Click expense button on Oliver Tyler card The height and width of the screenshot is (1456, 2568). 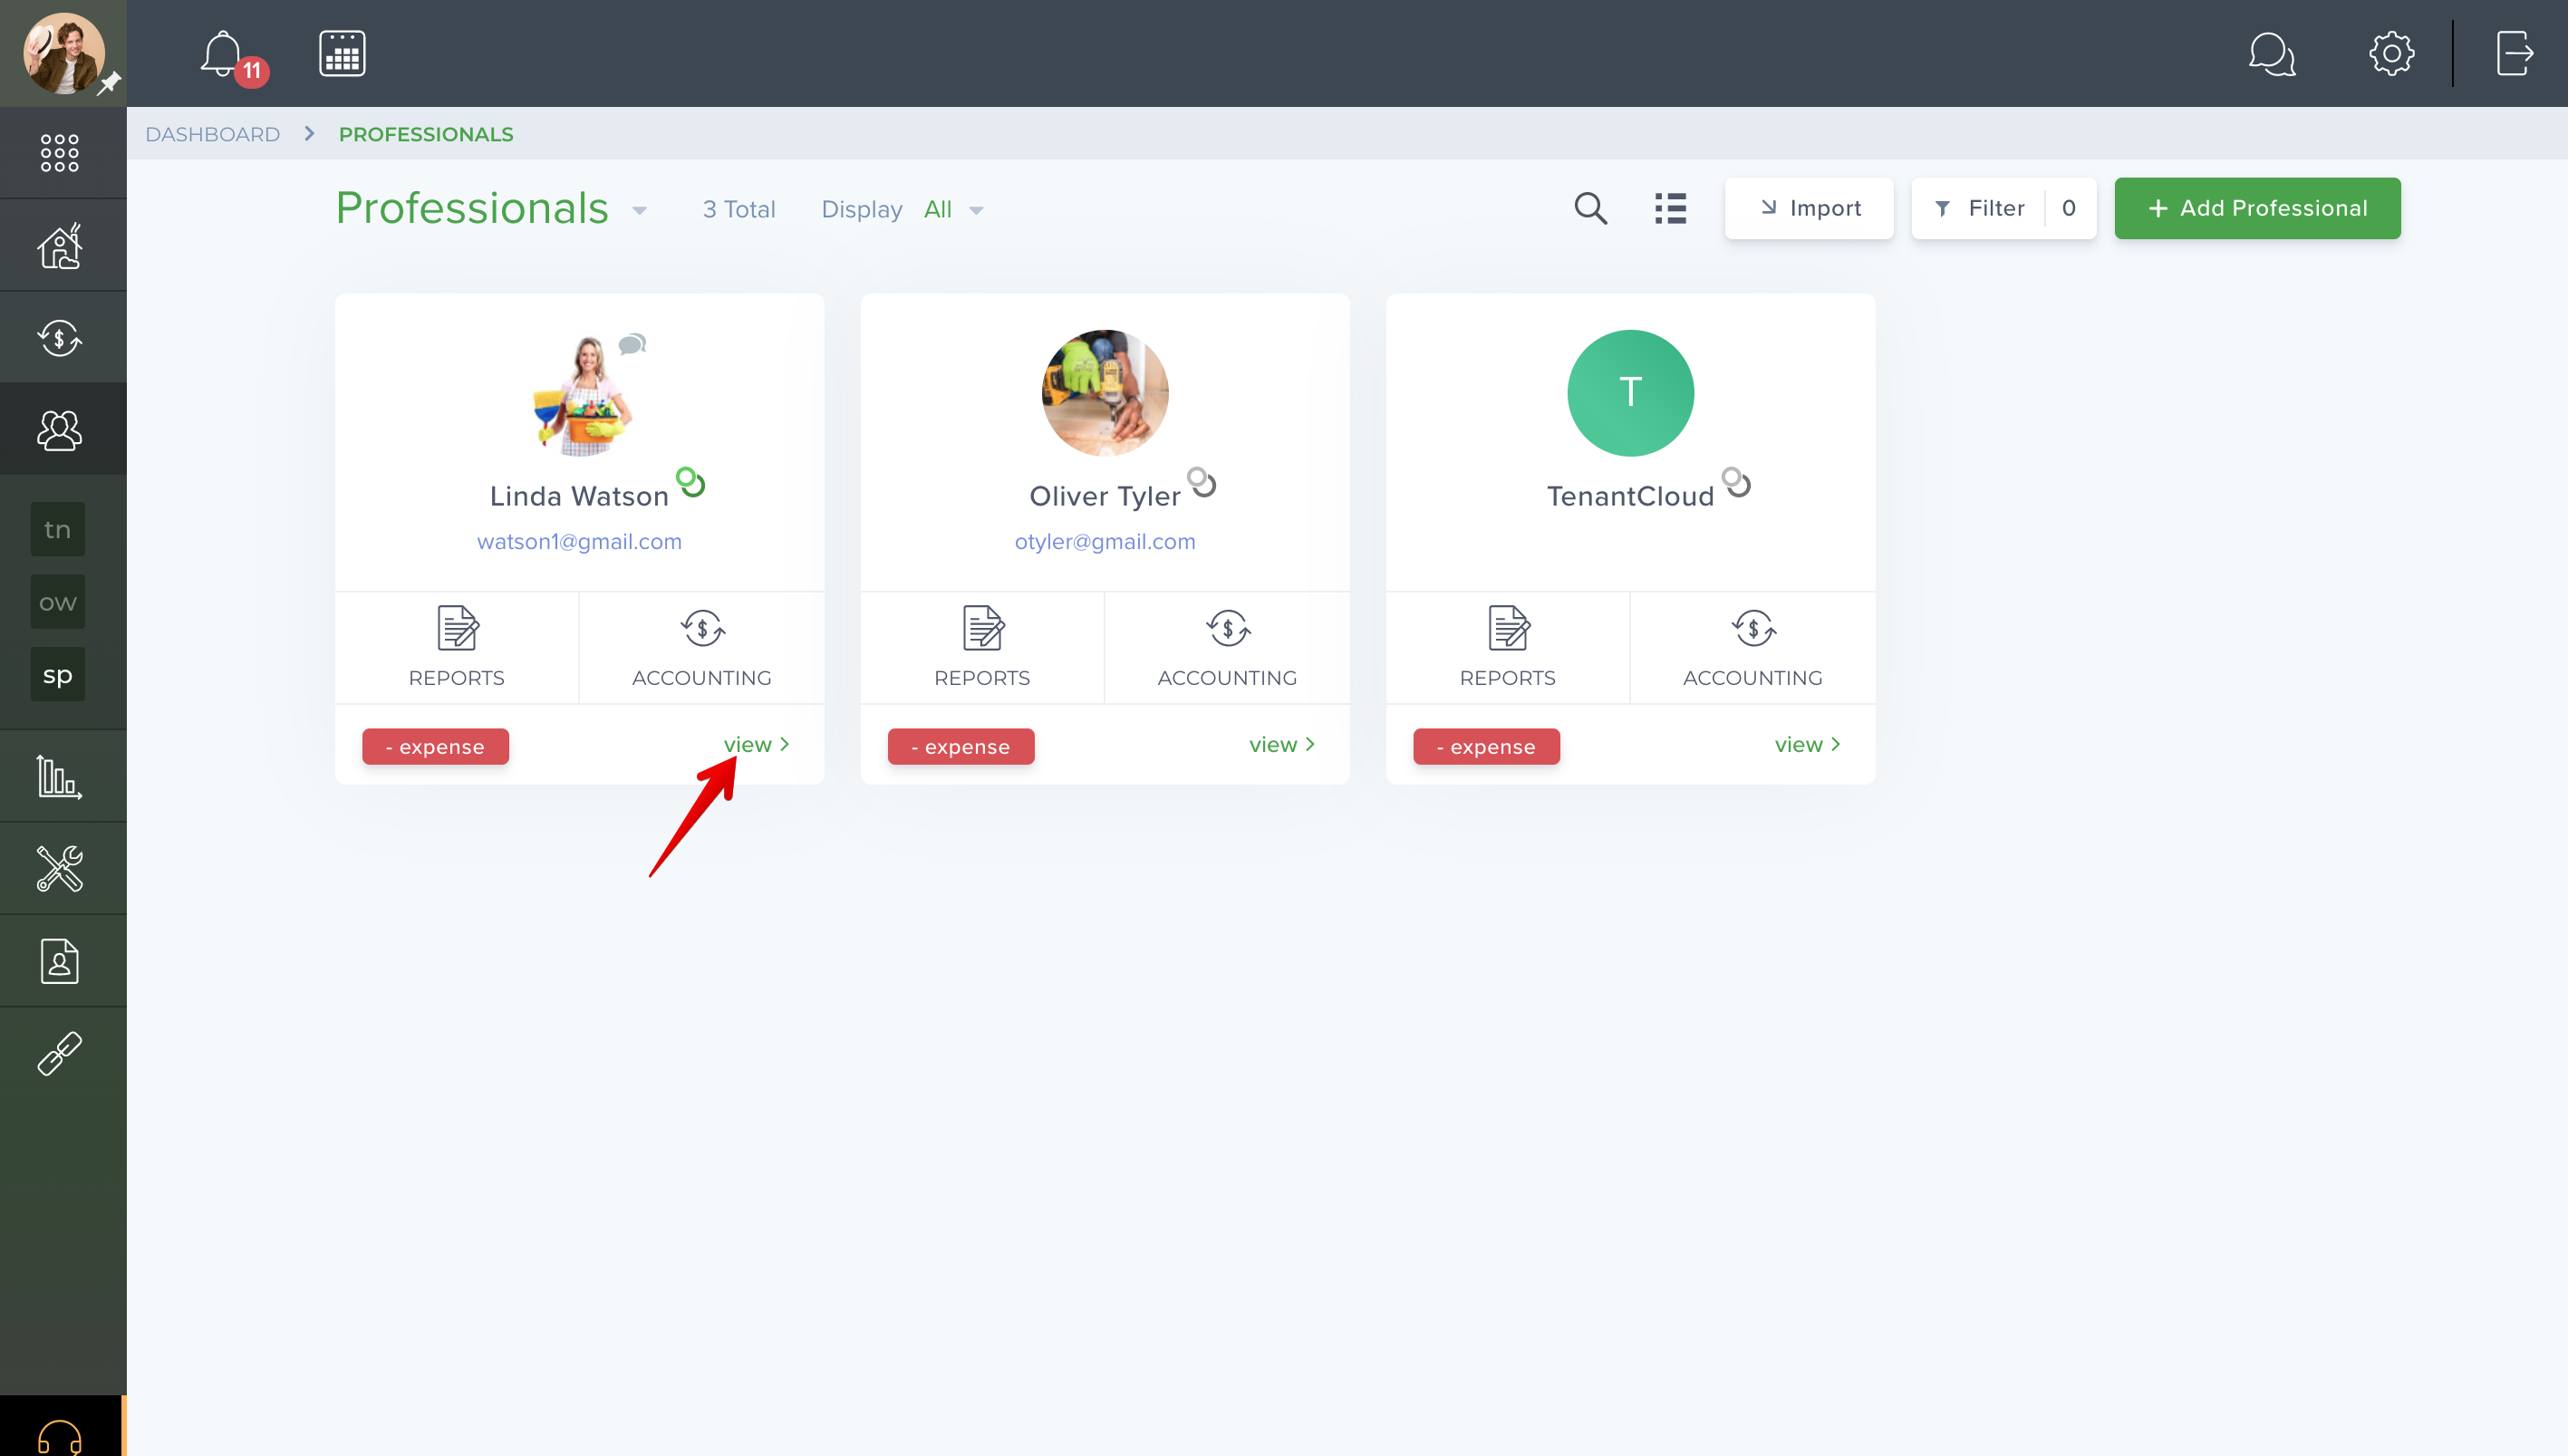(x=961, y=747)
